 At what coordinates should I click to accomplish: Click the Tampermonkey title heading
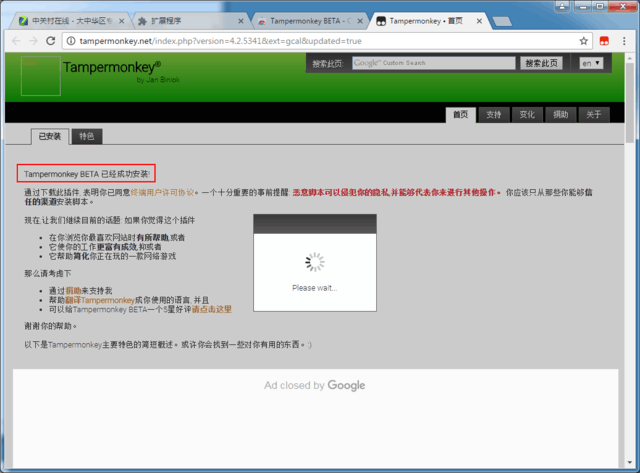(x=112, y=67)
